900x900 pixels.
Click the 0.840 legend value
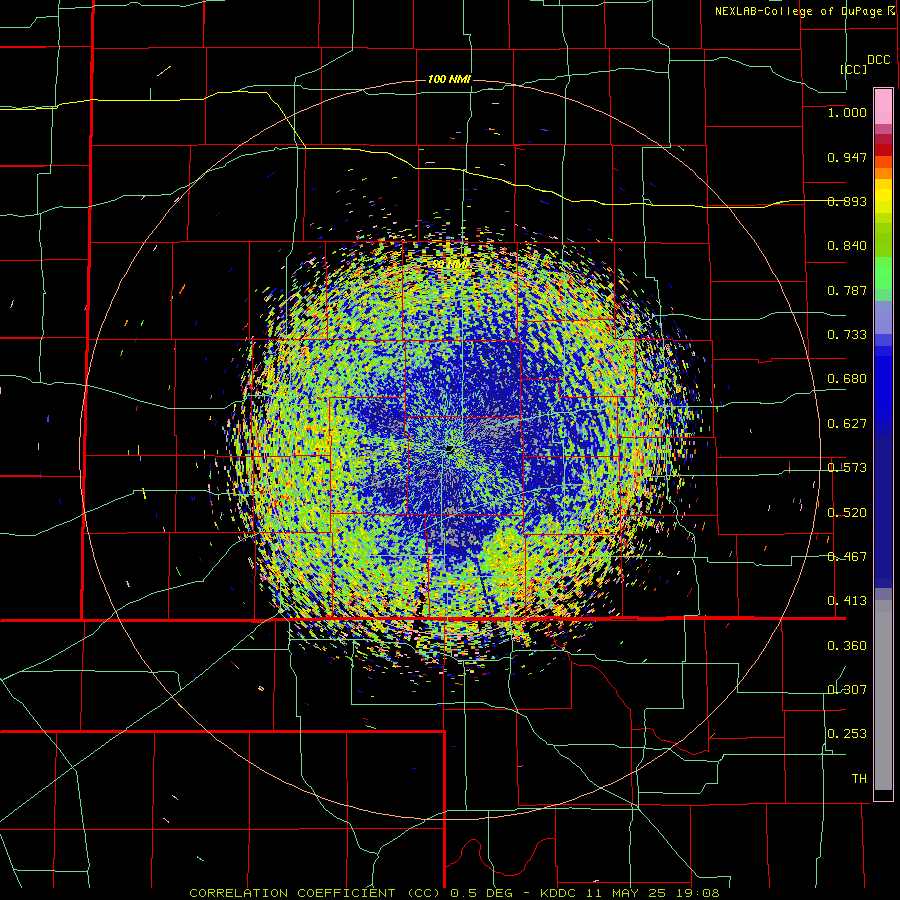click(847, 246)
